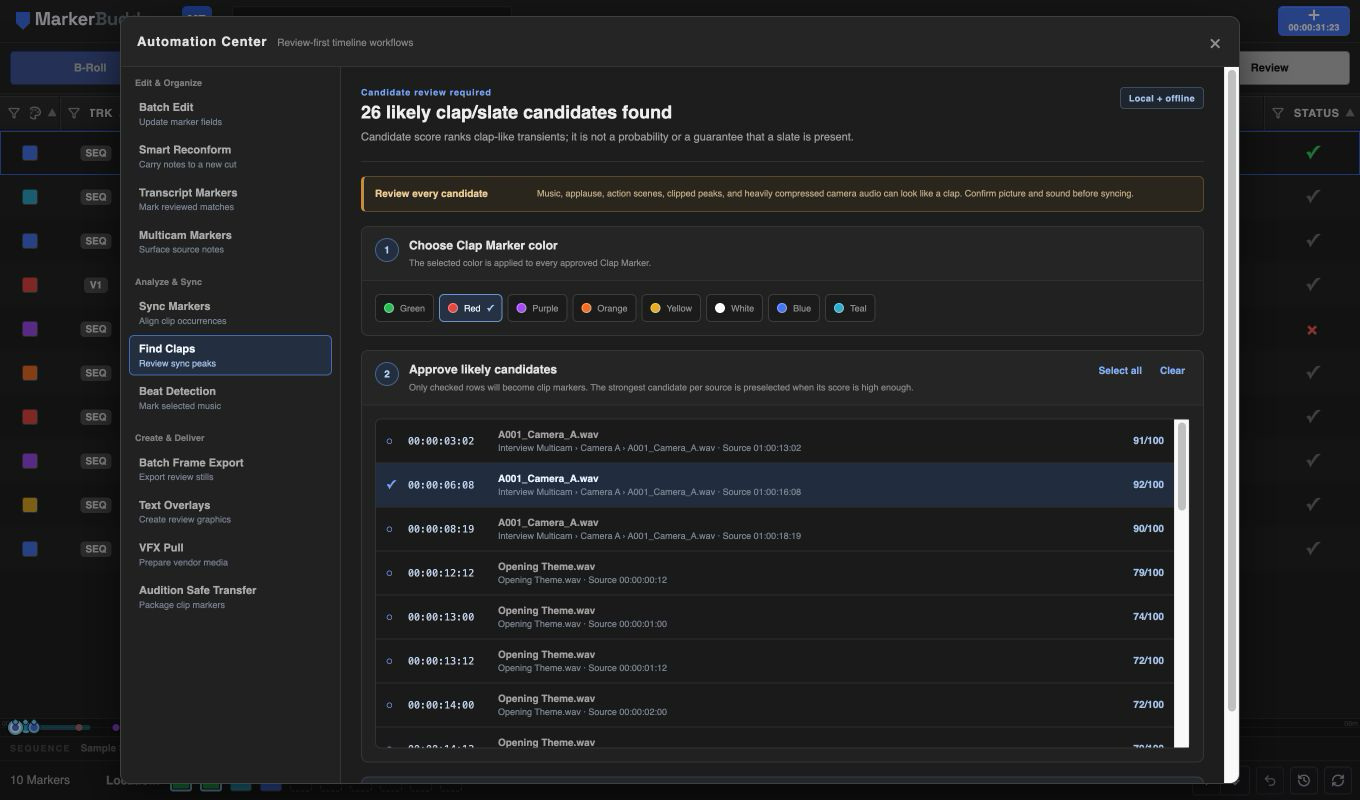Choose the Purple clap marker color

[x=537, y=308]
